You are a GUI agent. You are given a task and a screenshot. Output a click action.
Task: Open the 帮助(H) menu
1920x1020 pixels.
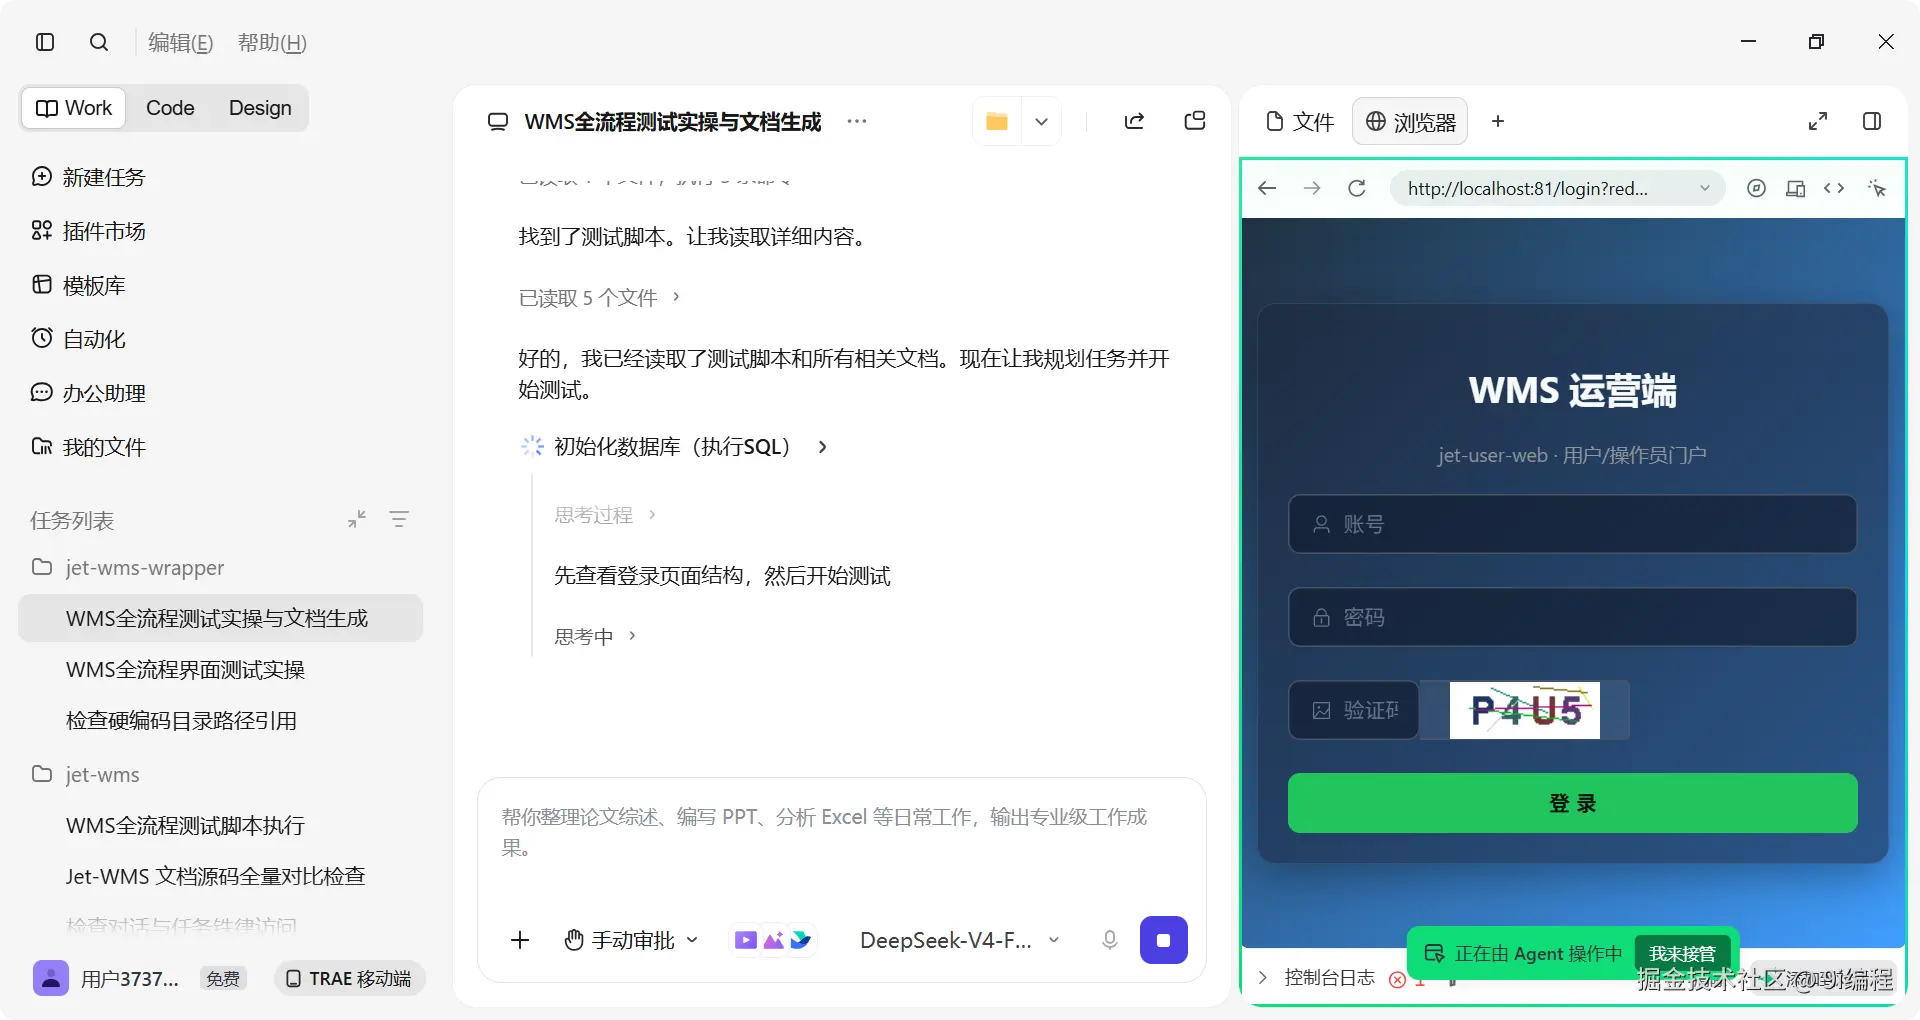[x=272, y=42]
